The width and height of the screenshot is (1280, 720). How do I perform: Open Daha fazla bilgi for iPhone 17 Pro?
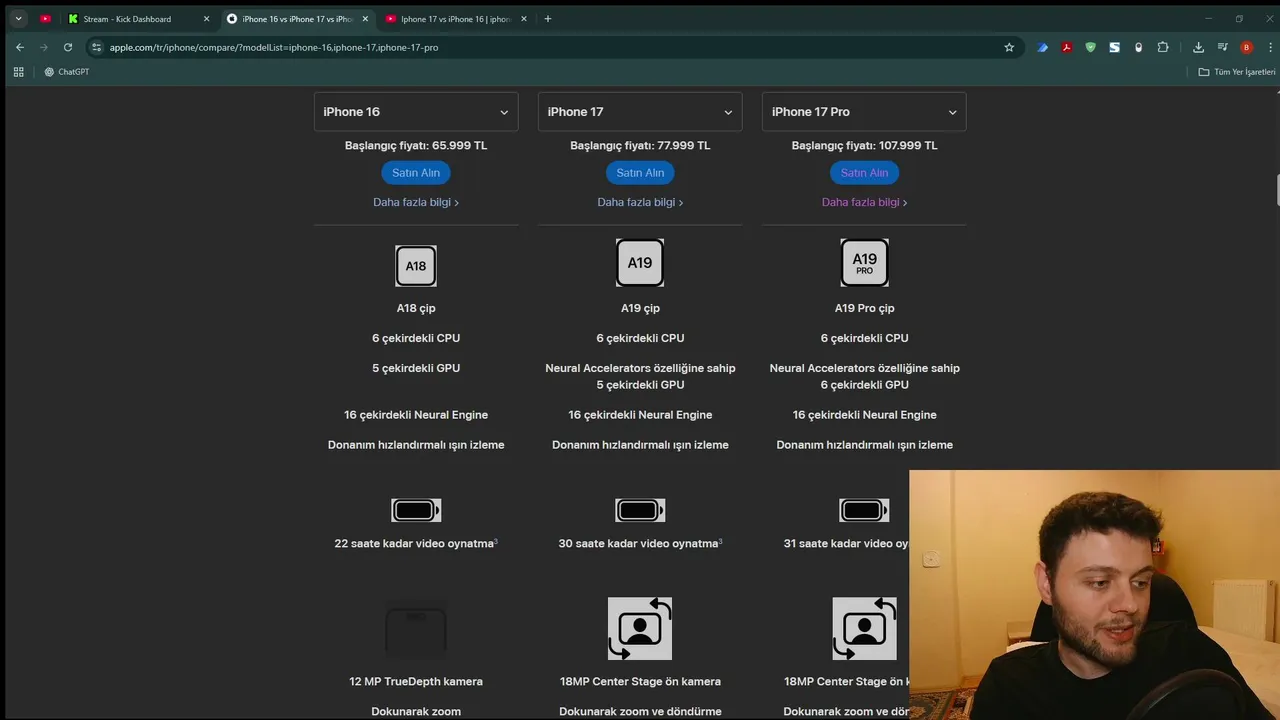pyautogui.click(x=864, y=202)
